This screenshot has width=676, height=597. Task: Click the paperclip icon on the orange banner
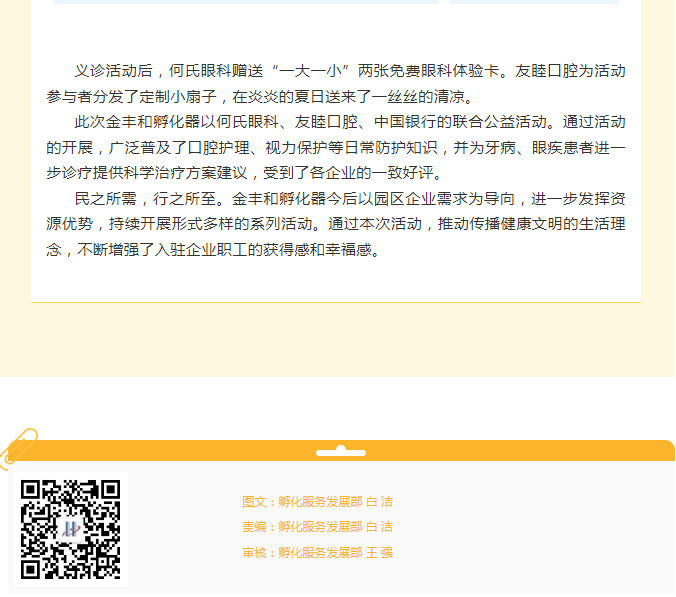pyautogui.click(x=18, y=449)
